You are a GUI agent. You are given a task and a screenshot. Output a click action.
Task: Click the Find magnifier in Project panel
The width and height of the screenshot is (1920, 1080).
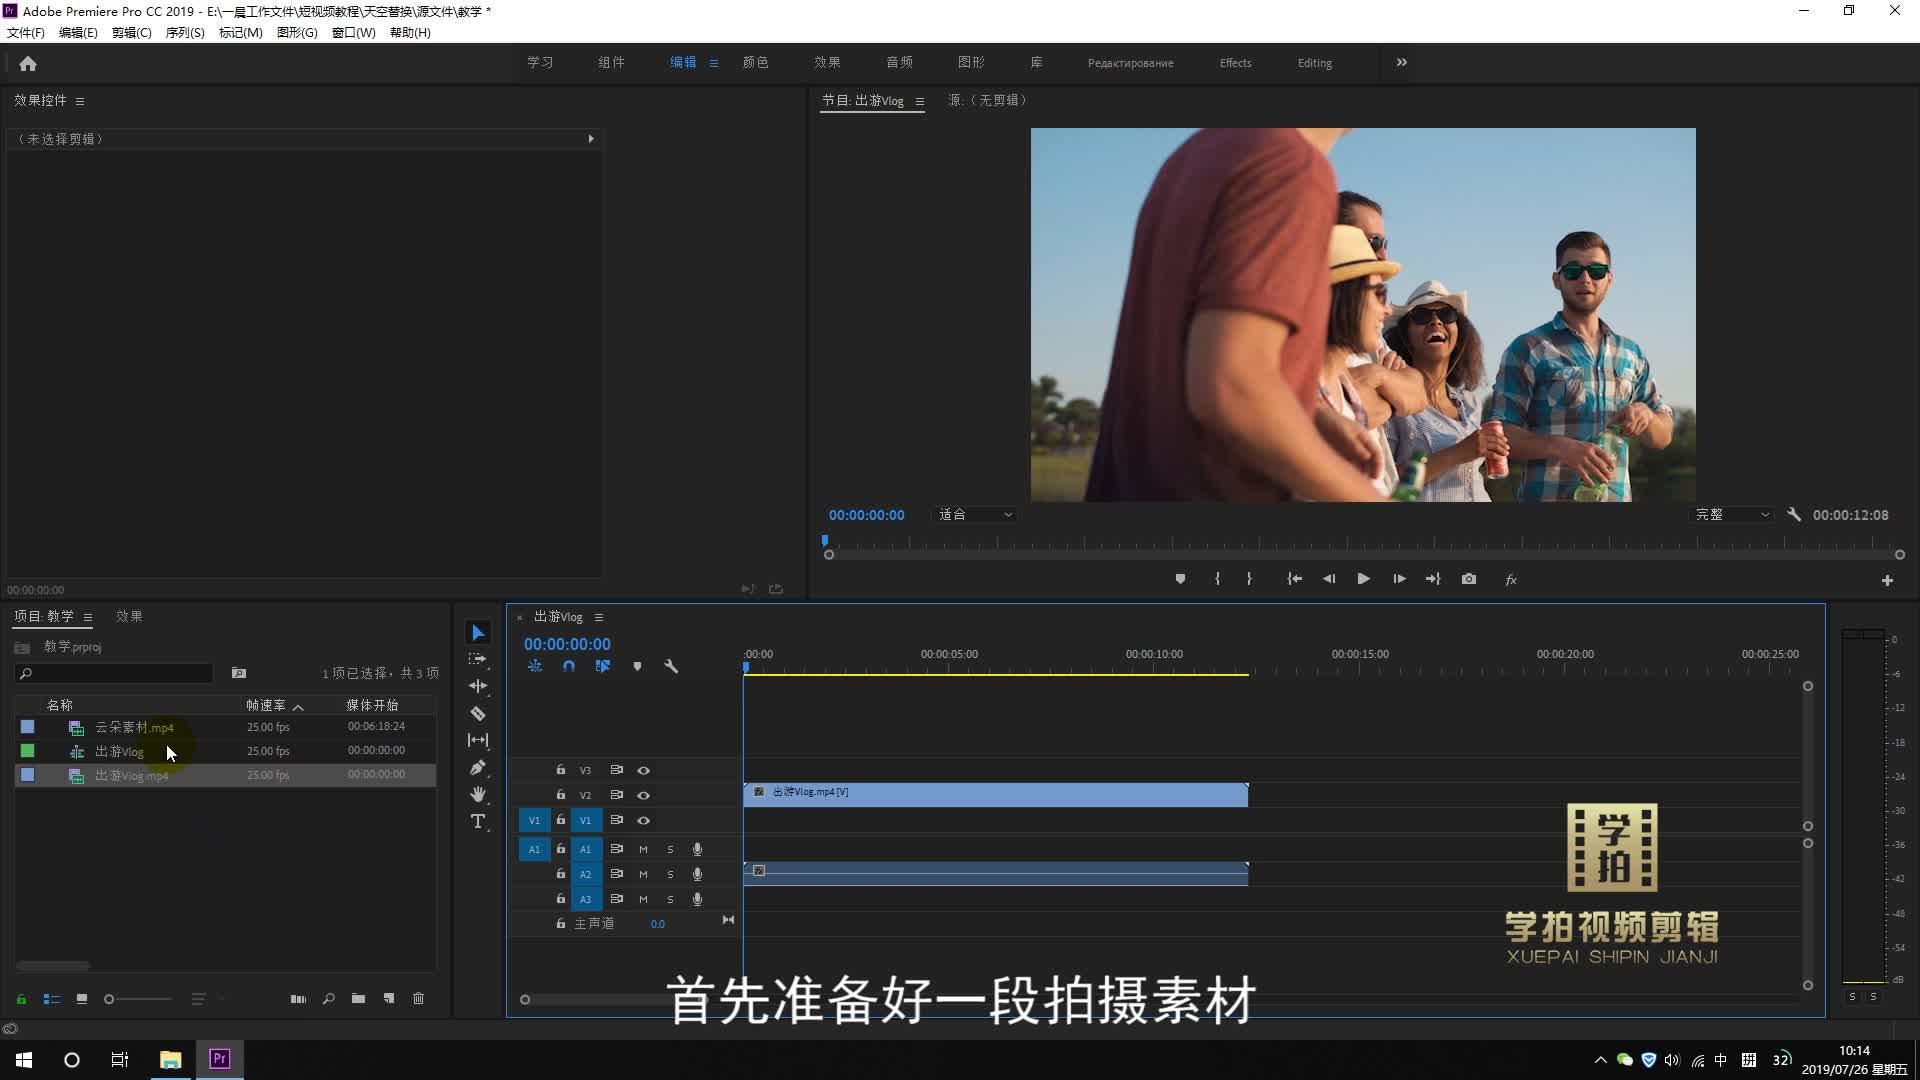click(x=328, y=998)
